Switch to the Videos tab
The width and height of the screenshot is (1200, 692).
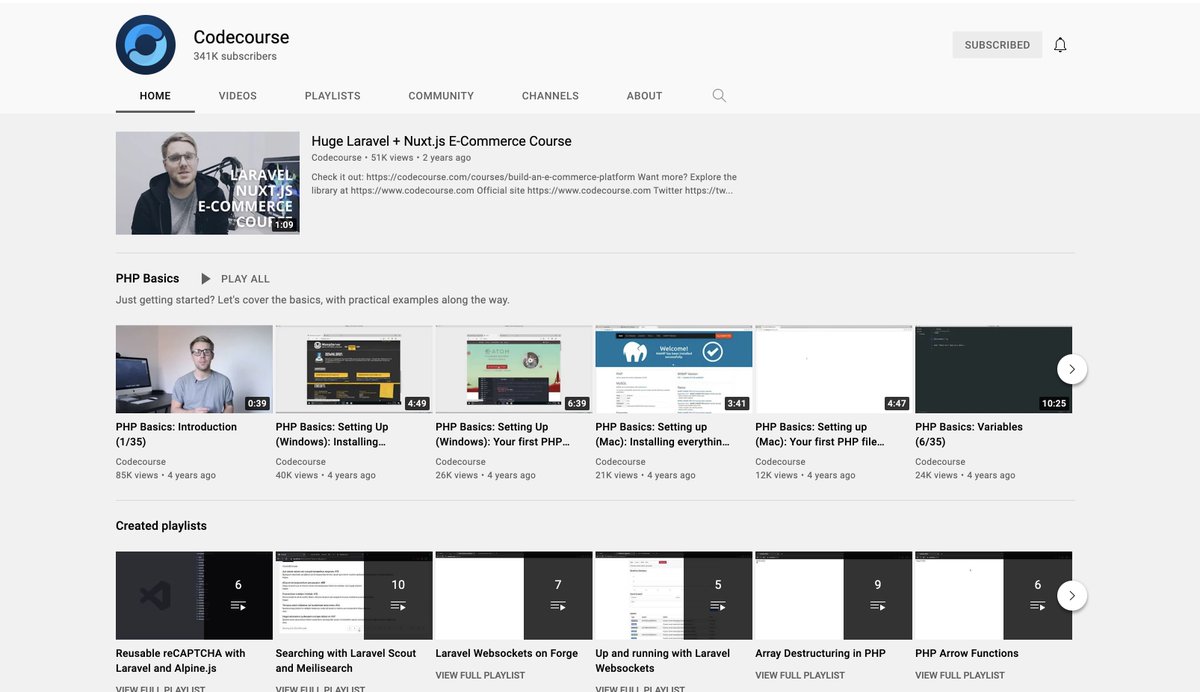238,96
